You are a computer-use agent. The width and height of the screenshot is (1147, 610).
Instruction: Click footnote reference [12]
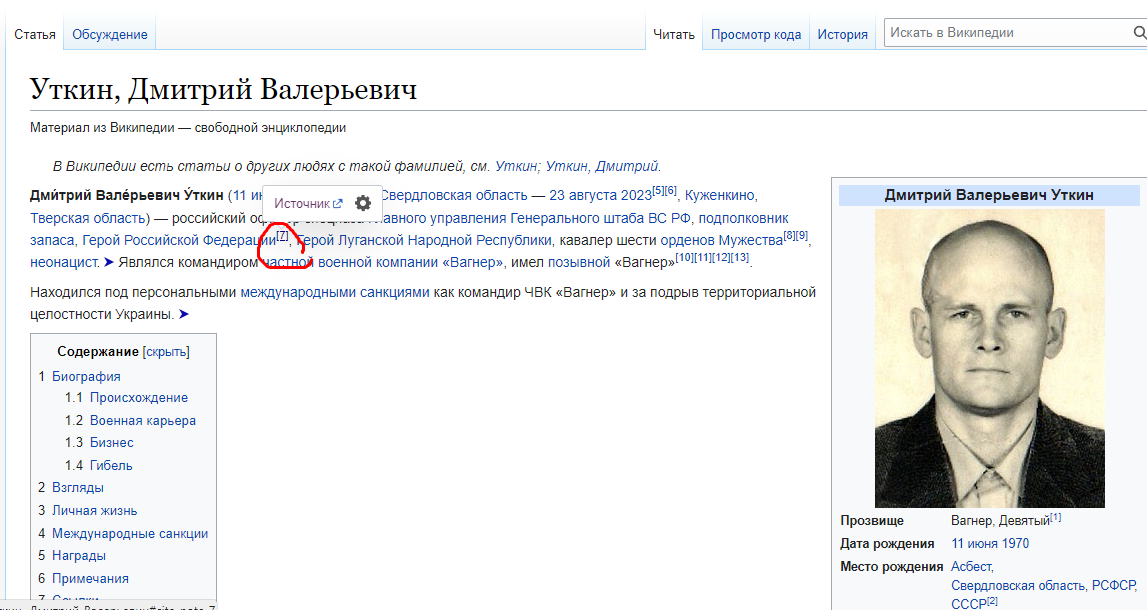coord(721,257)
